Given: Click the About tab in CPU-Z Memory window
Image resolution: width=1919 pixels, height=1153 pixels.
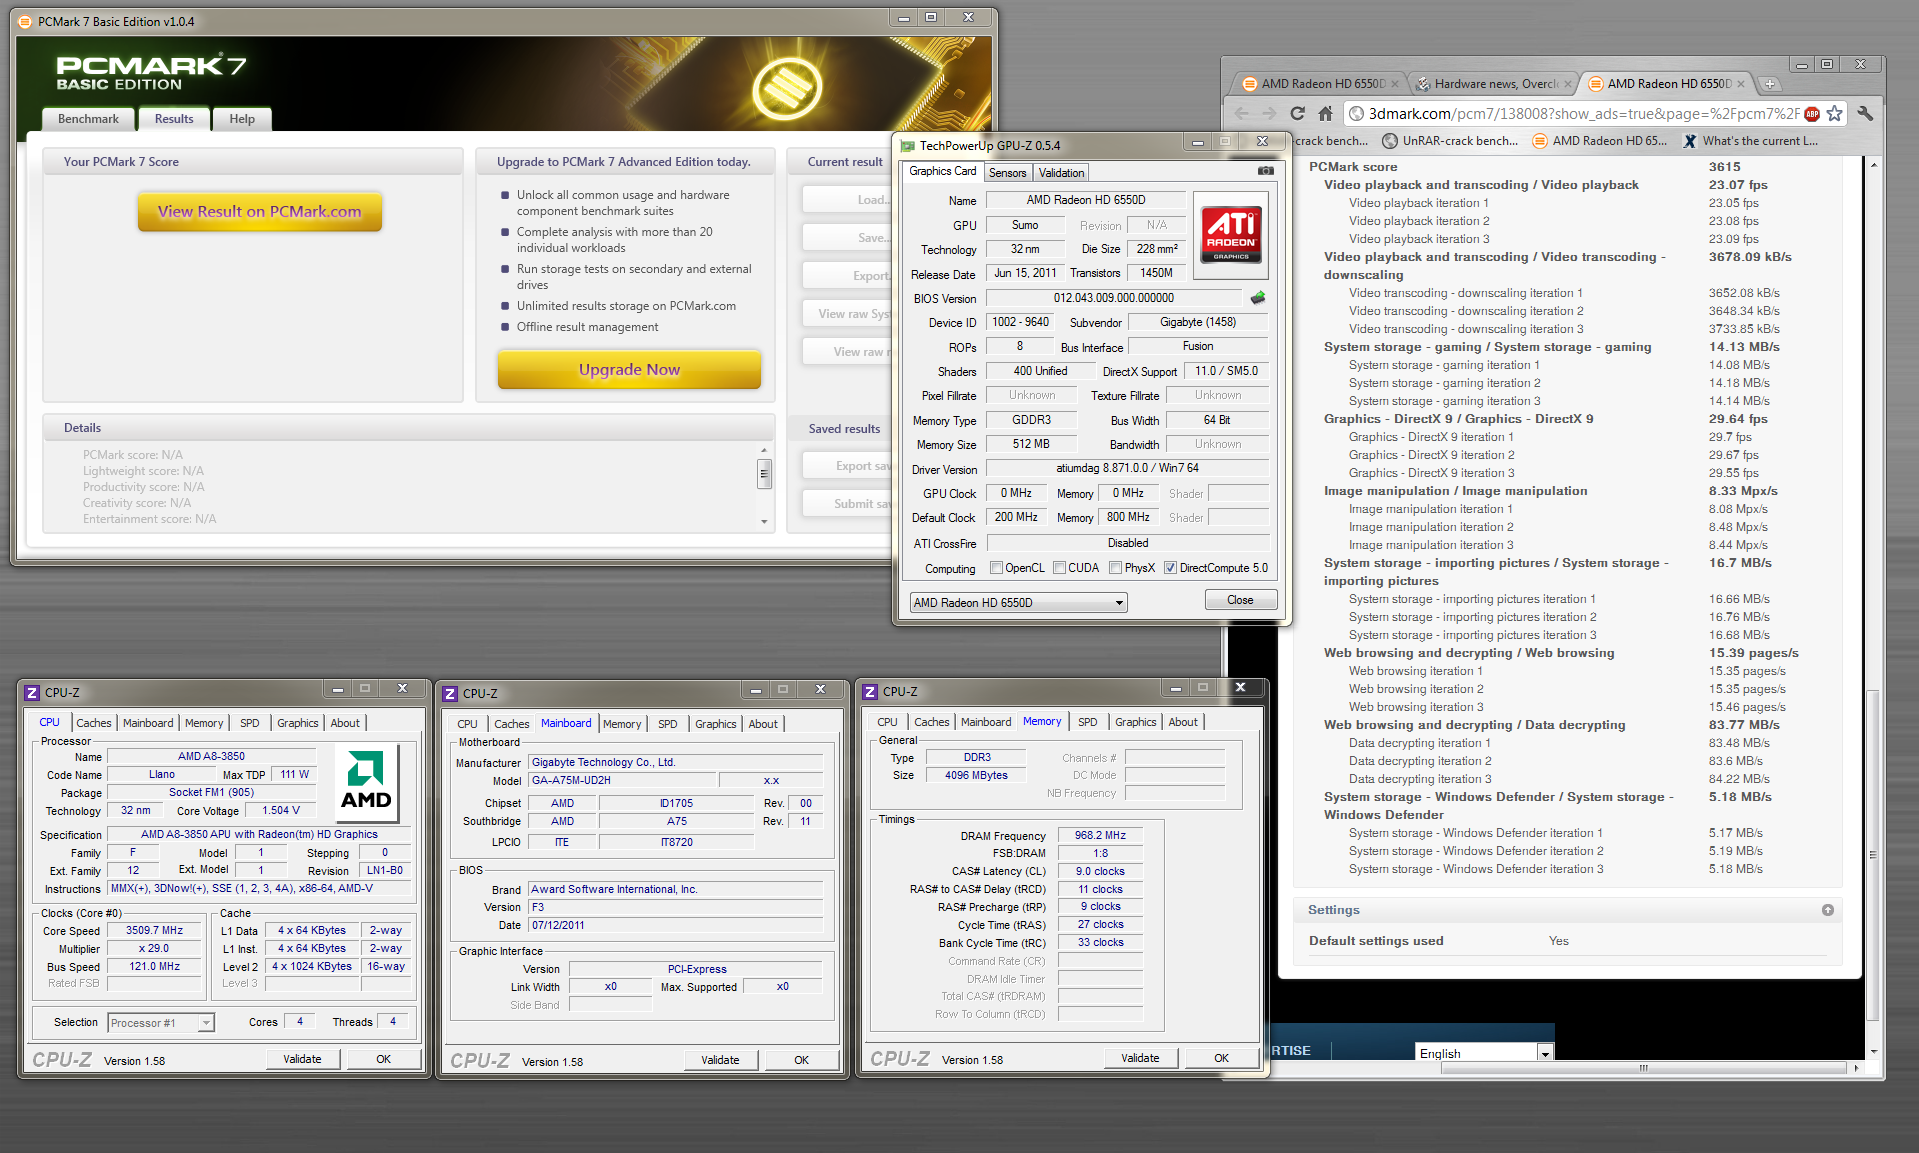Looking at the screenshot, I should click(x=1183, y=722).
